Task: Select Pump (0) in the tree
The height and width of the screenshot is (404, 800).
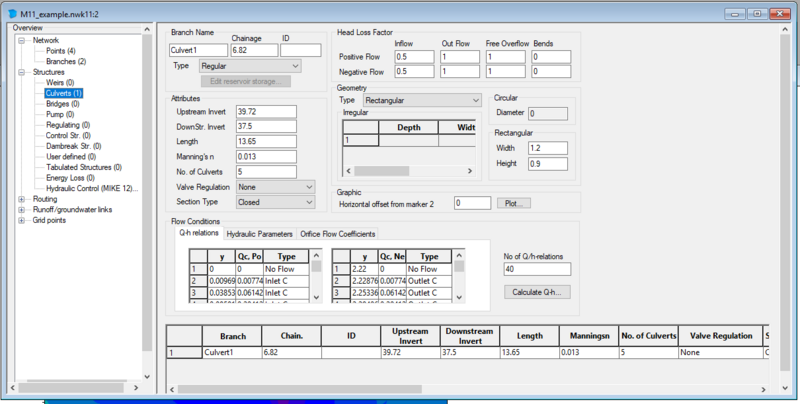Action: point(60,114)
